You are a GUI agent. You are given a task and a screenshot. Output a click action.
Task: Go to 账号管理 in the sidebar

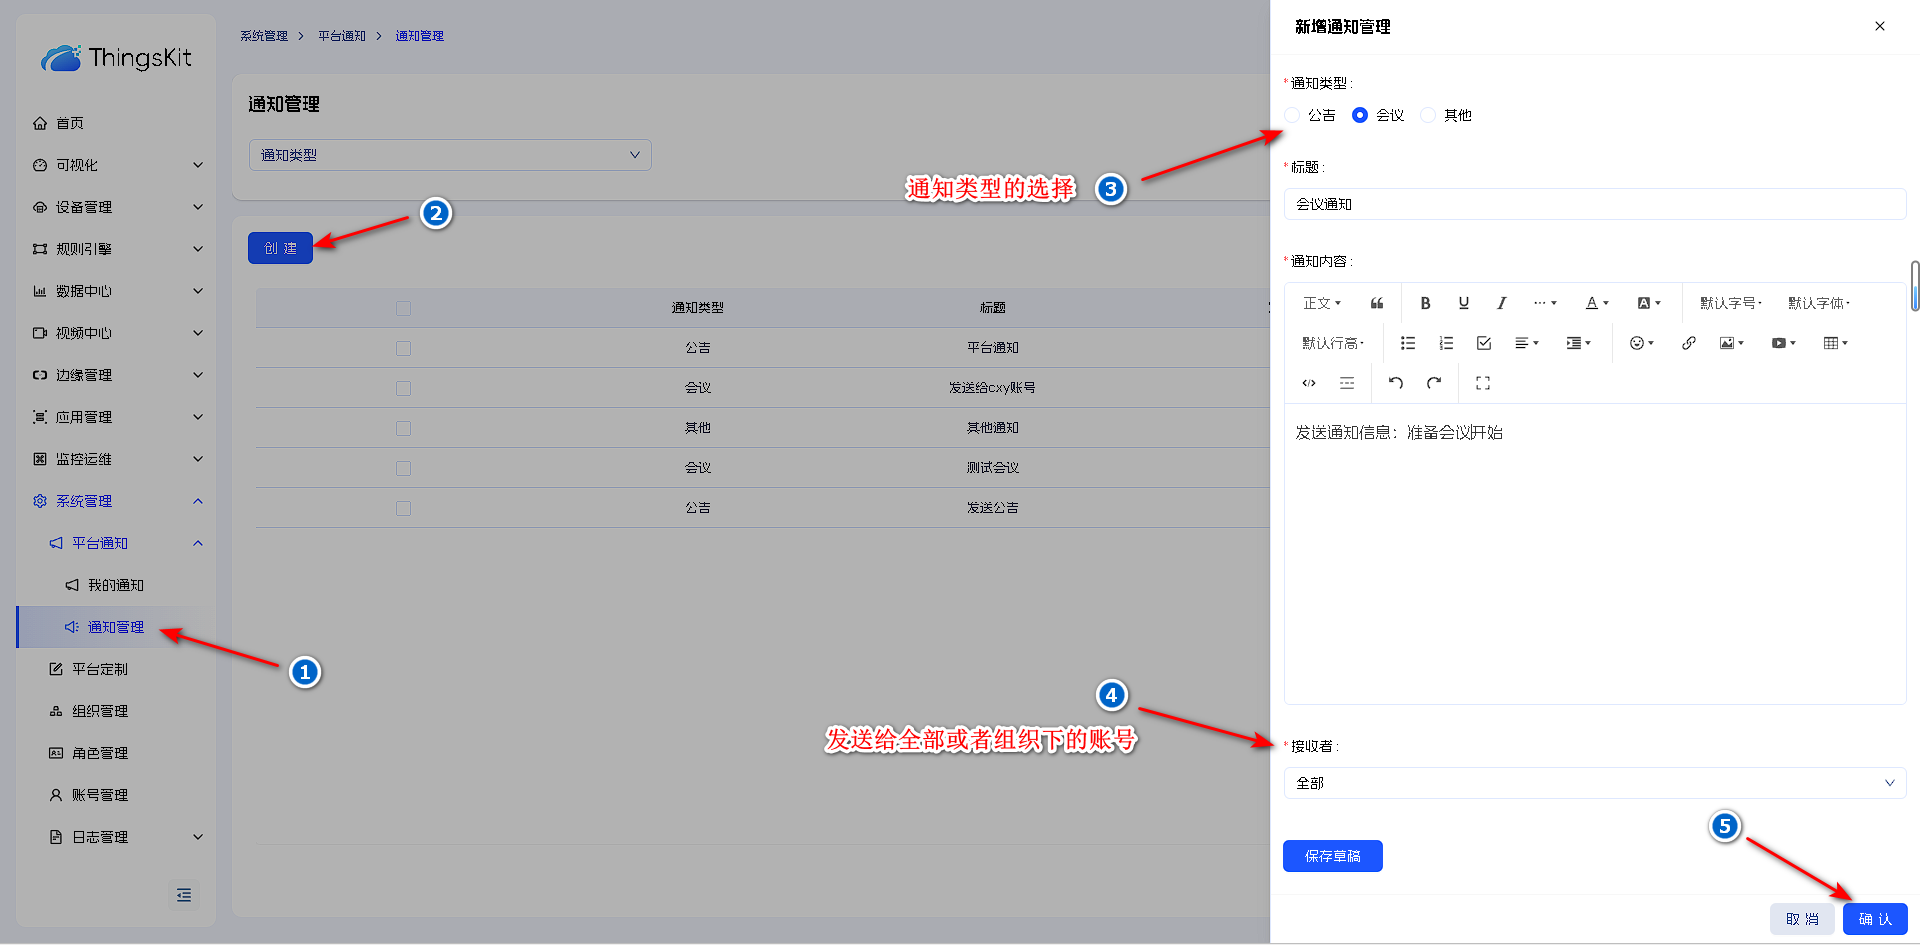point(99,795)
